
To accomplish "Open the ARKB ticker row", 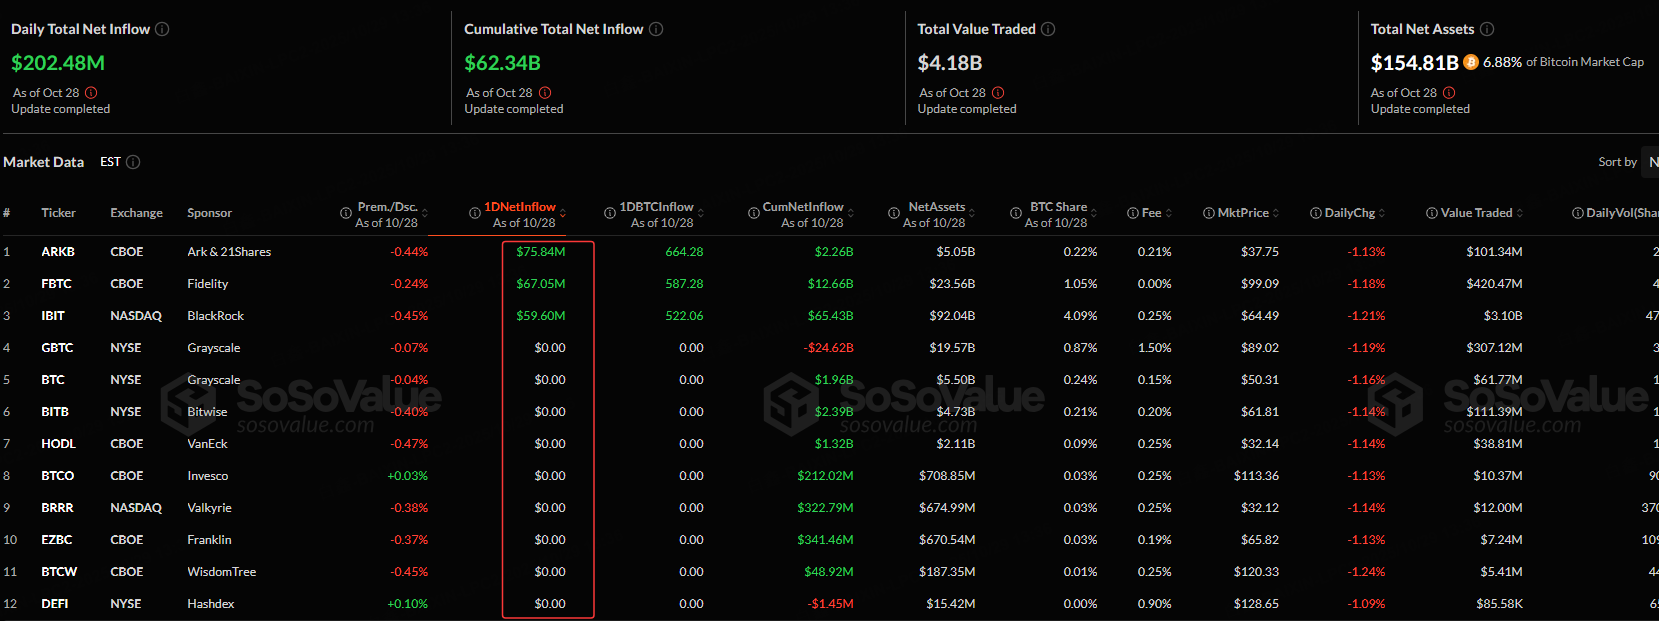I will click(58, 252).
